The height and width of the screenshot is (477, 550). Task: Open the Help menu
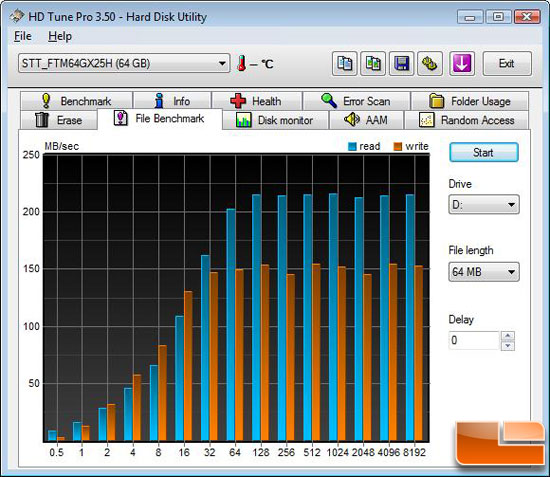pyautogui.click(x=60, y=36)
